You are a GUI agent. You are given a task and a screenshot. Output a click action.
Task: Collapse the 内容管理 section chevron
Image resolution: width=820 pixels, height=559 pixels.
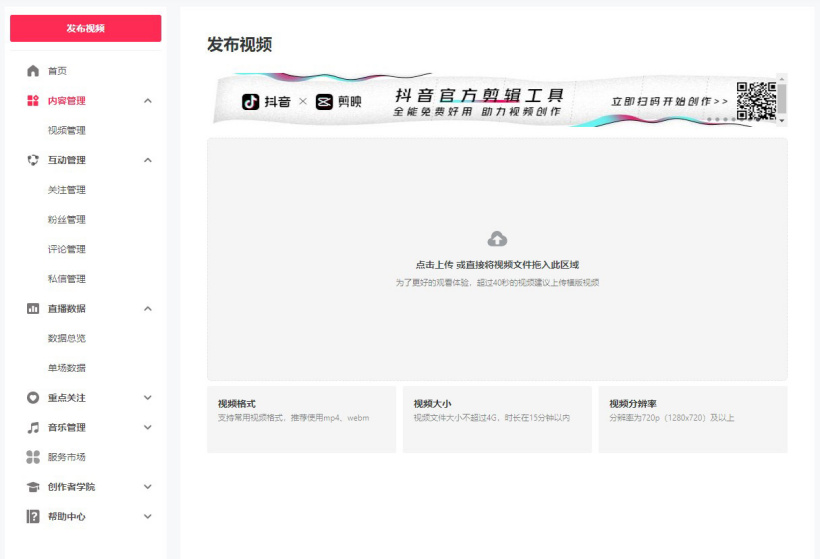[148, 100]
